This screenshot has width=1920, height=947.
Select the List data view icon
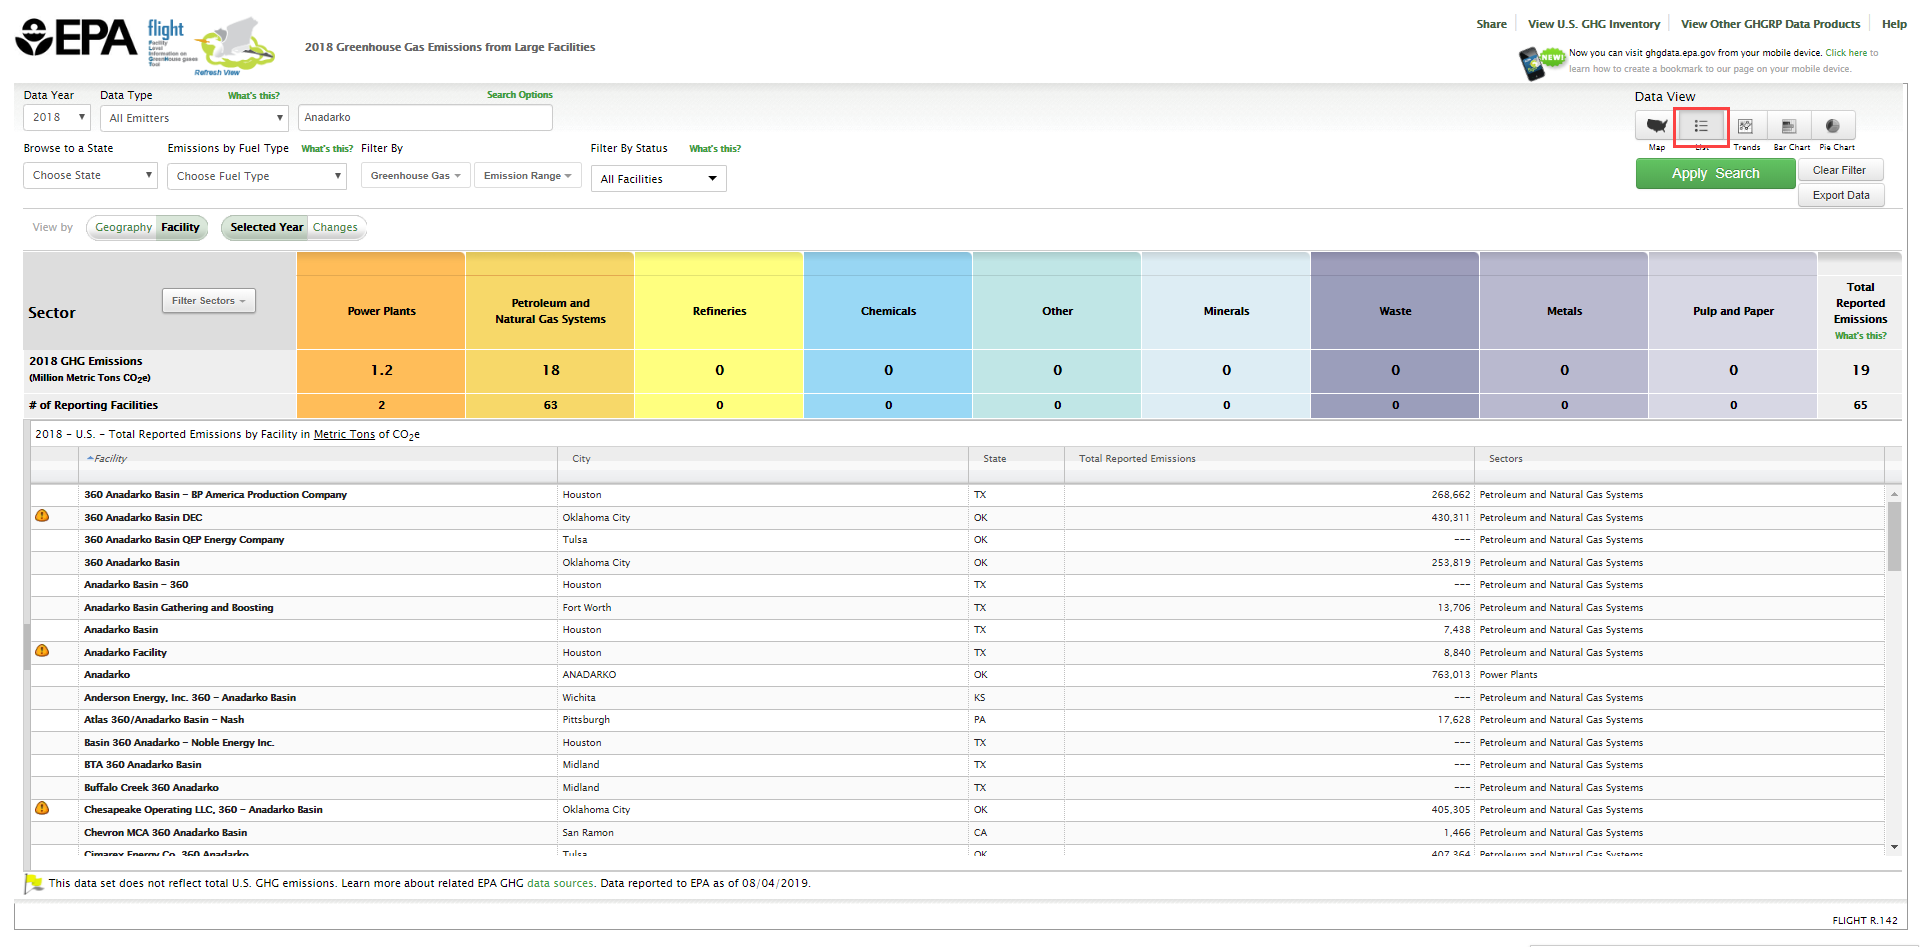pyautogui.click(x=1701, y=126)
